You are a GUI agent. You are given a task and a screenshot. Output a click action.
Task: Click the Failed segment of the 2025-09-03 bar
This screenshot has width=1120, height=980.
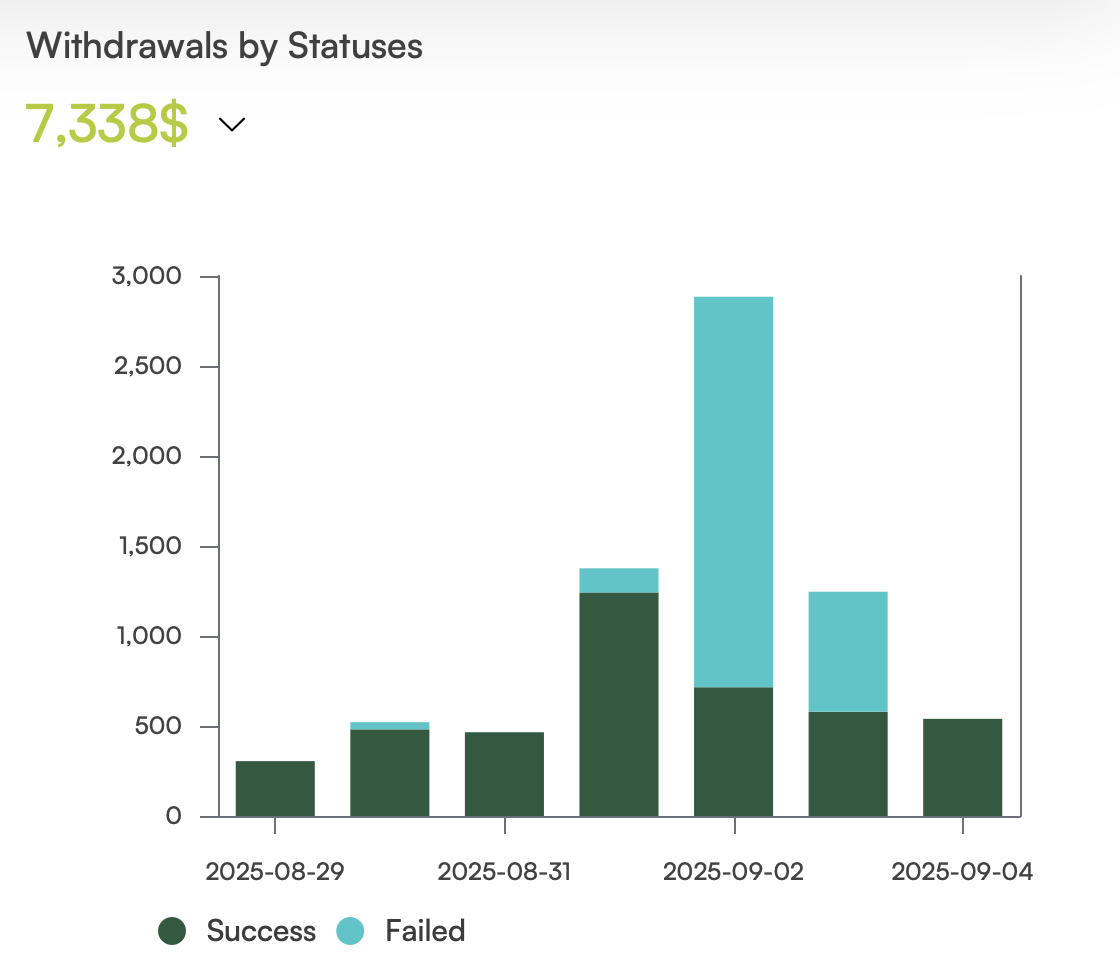click(x=848, y=651)
